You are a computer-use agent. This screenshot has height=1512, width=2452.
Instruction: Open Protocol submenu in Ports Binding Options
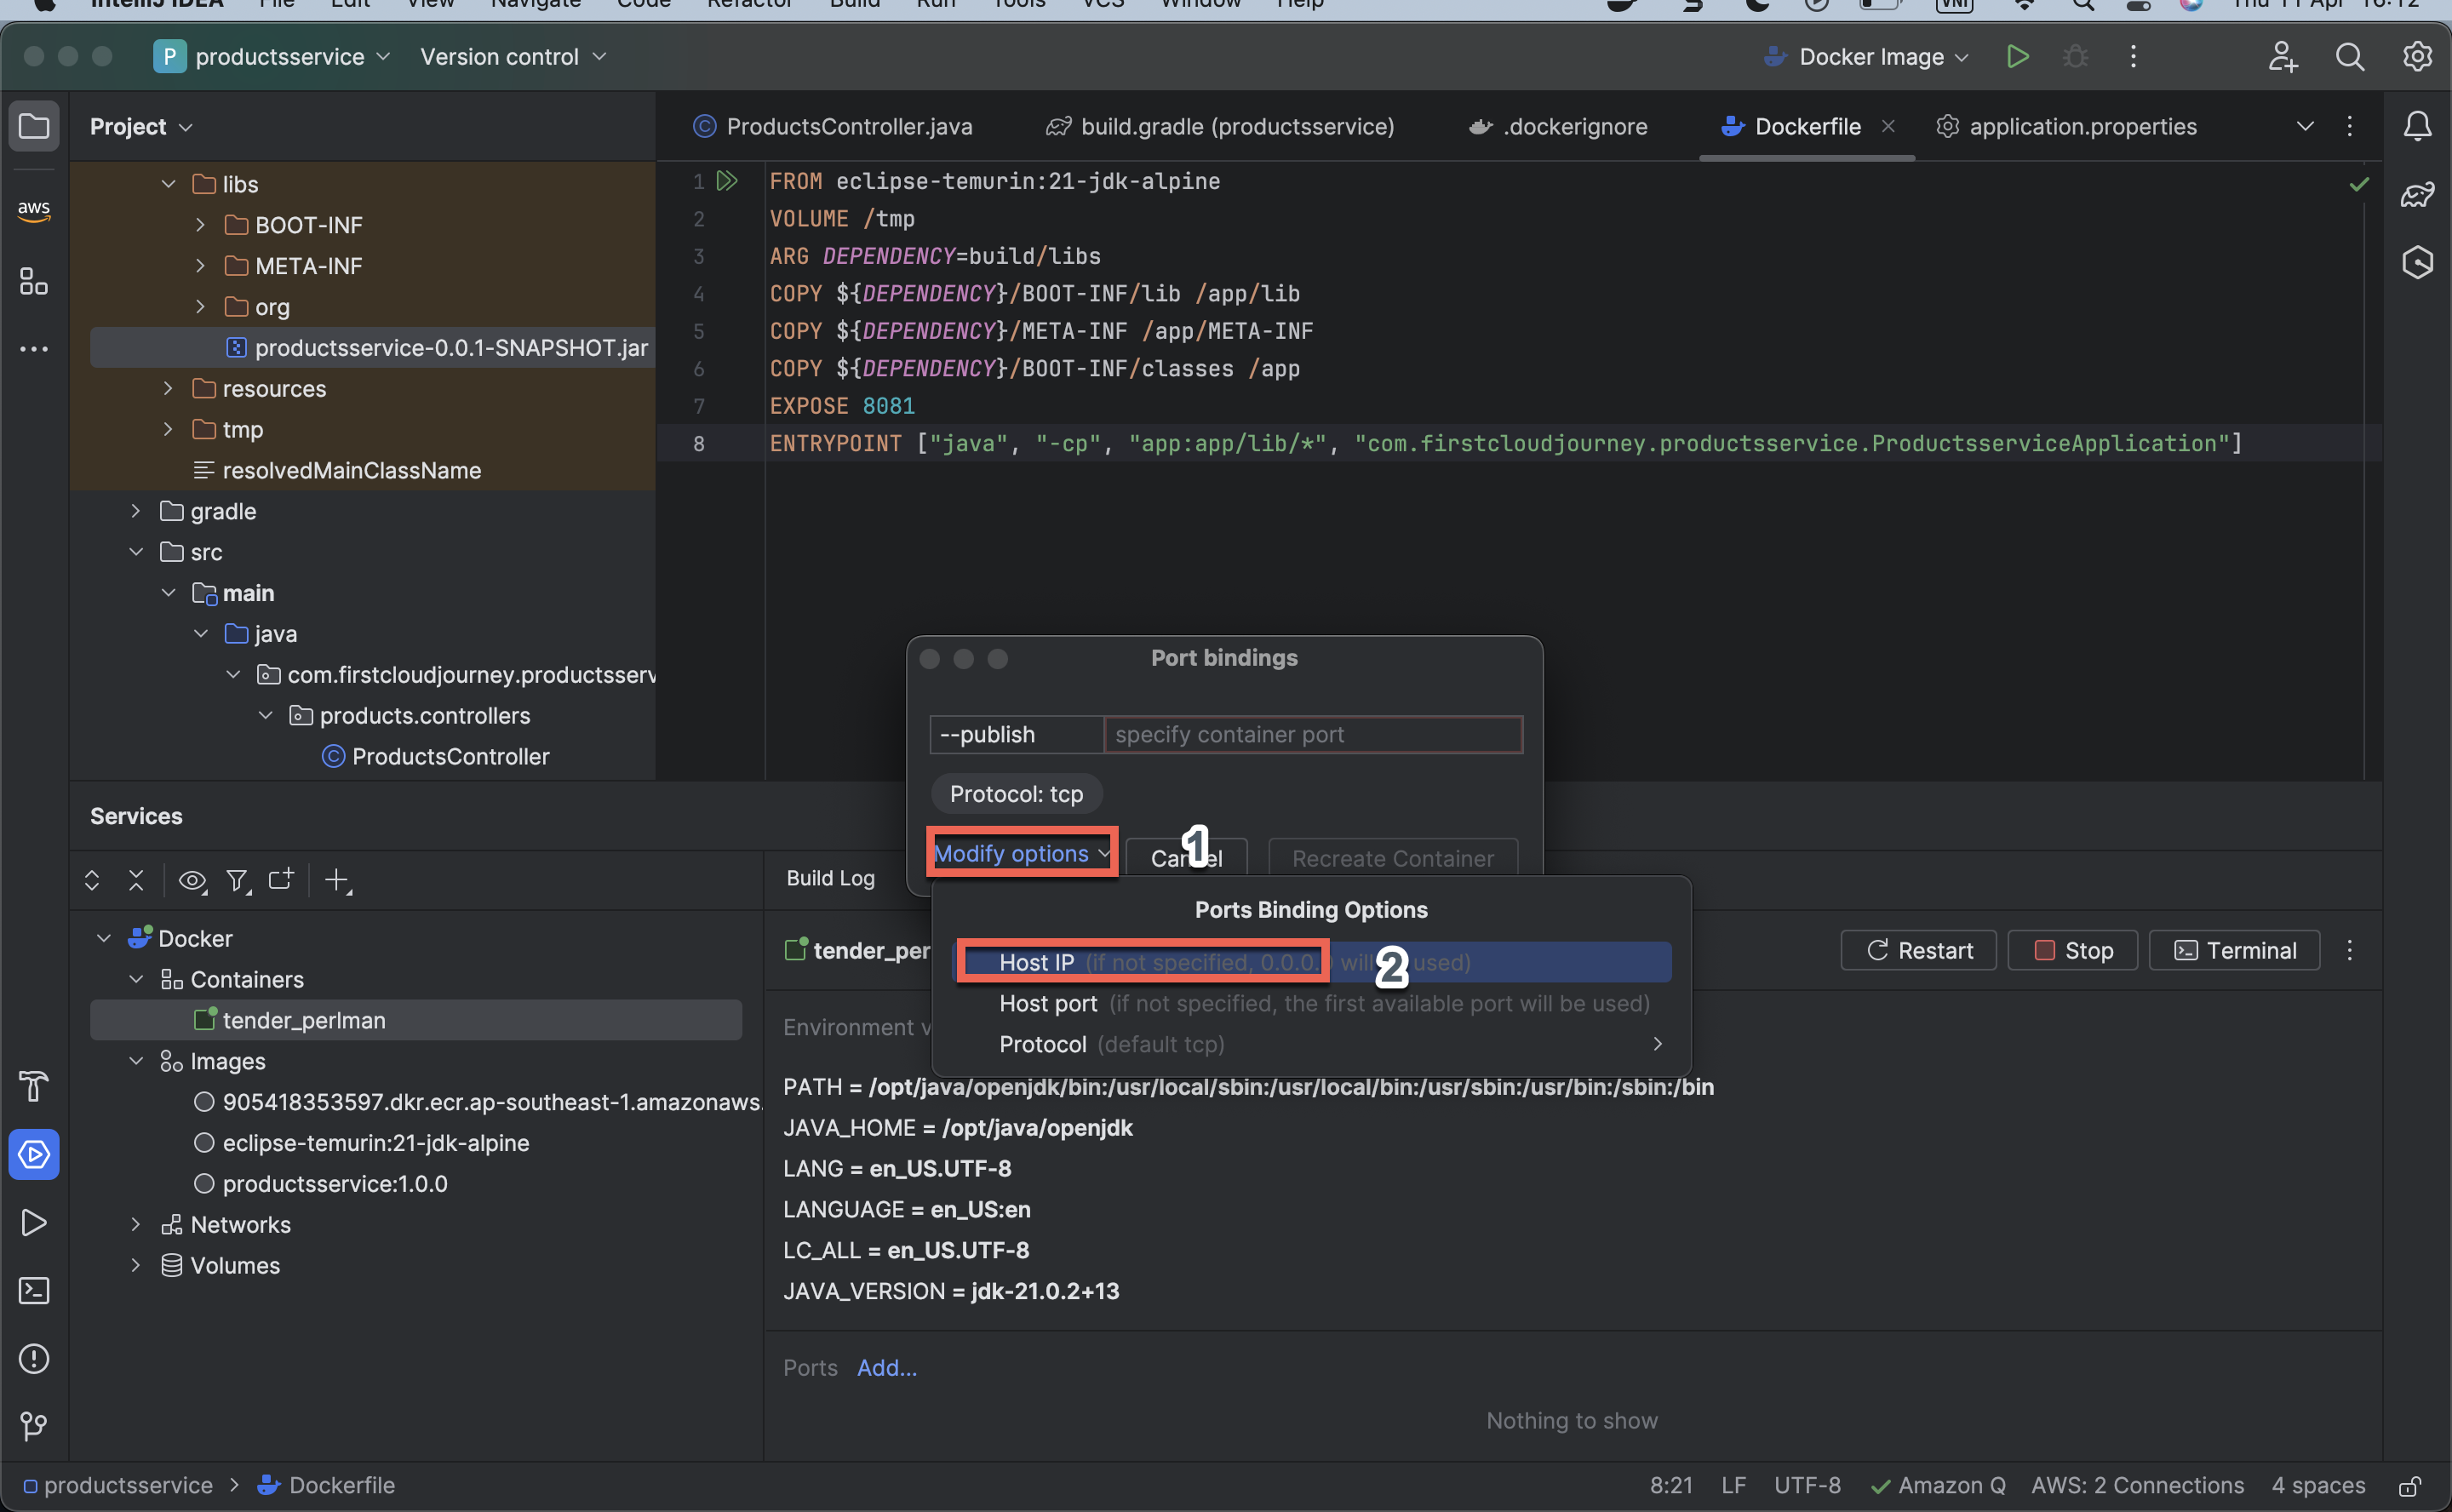[x=1311, y=1045]
